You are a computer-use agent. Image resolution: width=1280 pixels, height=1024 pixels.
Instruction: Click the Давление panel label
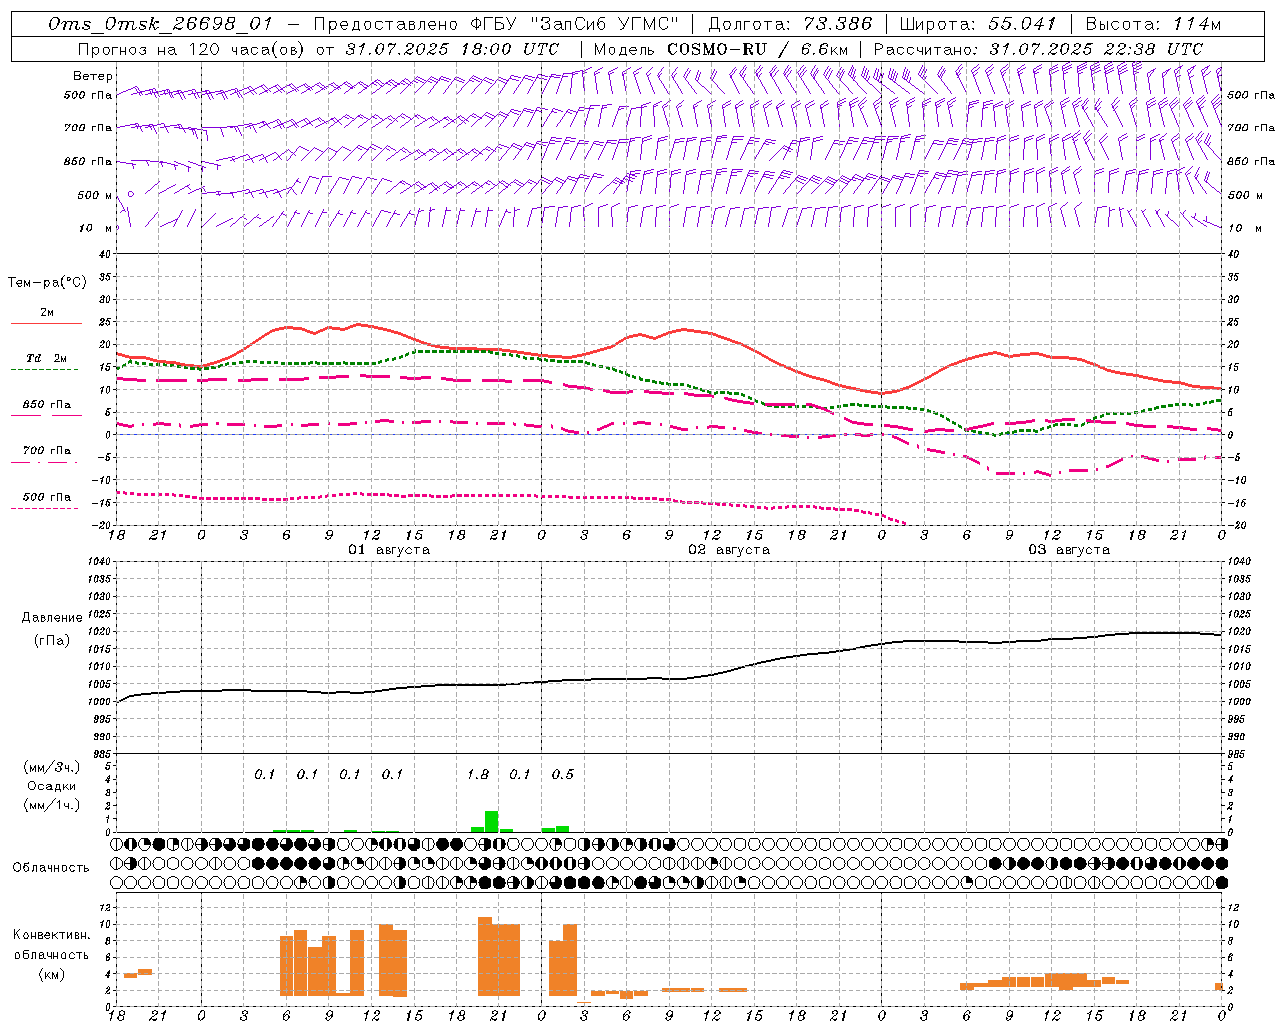coord(52,618)
